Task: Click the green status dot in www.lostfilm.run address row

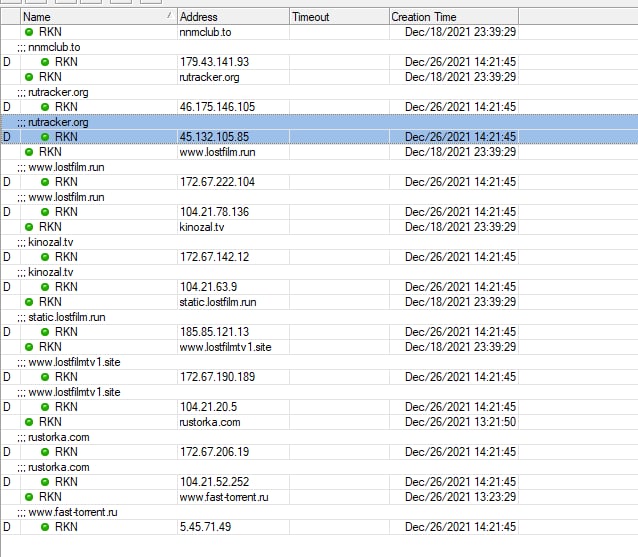Action: (x=29, y=152)
